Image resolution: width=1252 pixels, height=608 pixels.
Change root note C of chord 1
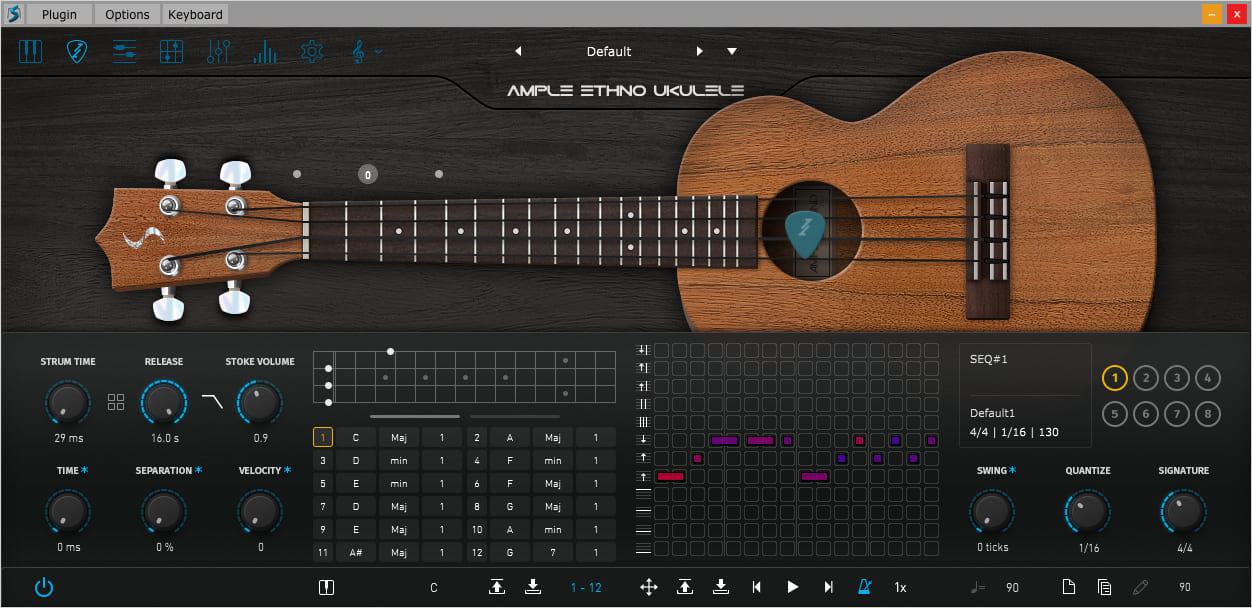click(x=355, y=437)
